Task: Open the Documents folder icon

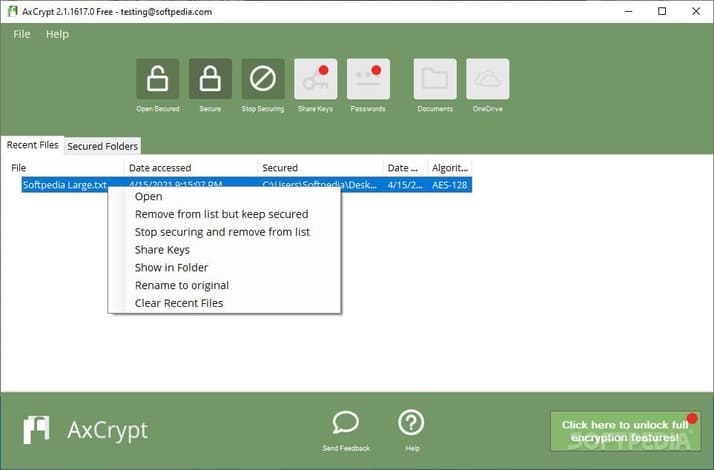Action: [435, 79]
